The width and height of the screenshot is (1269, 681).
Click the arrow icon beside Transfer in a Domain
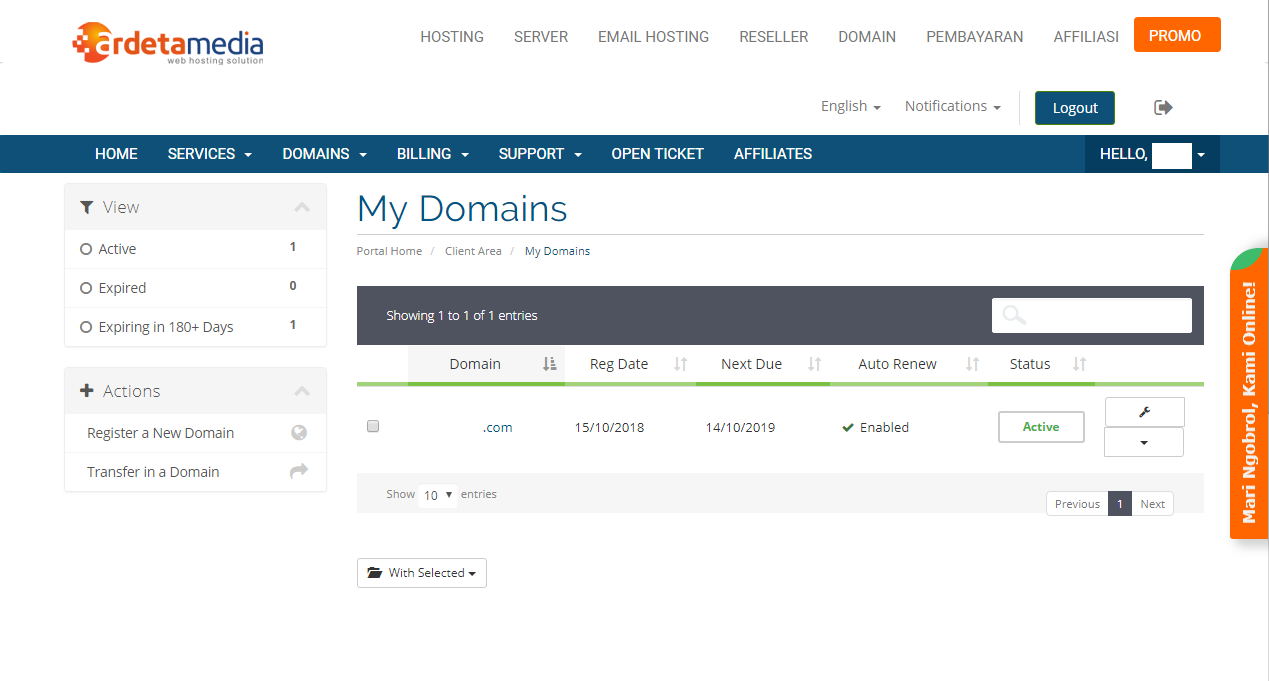298,471
